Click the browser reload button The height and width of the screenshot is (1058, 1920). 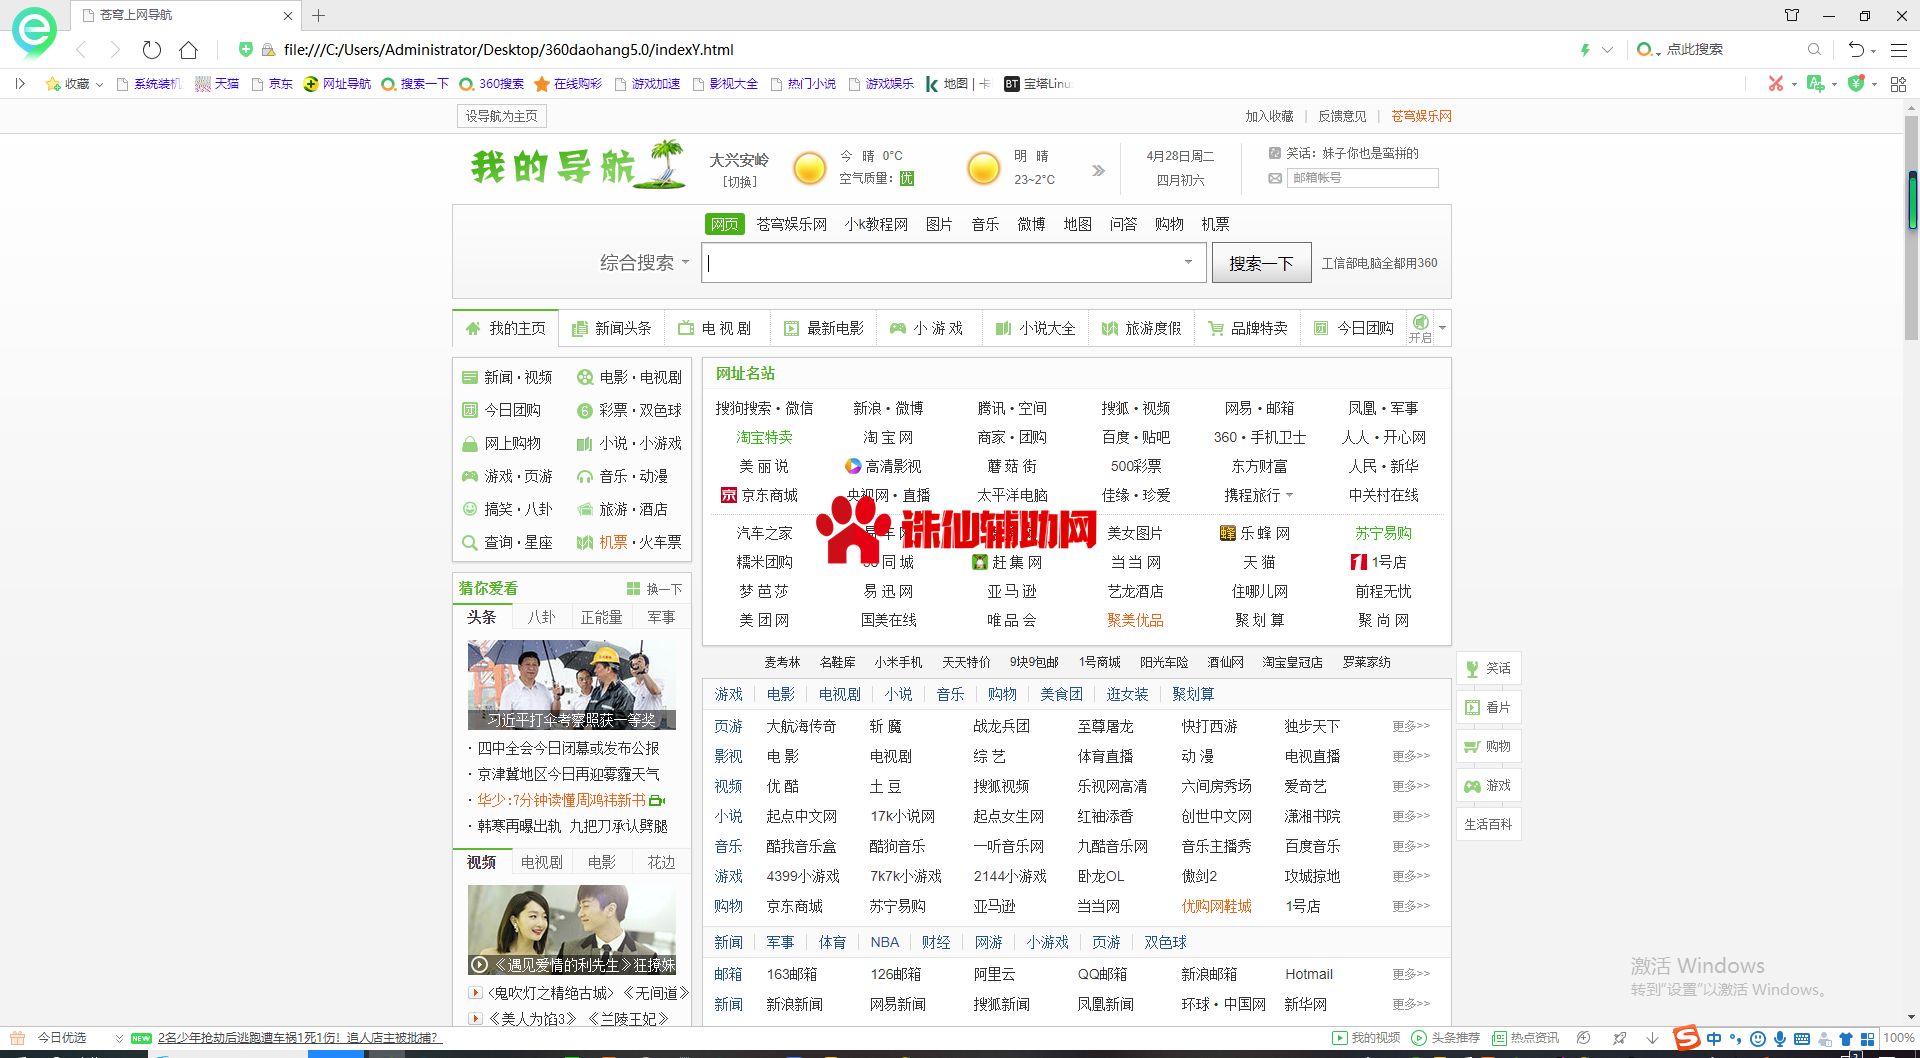click(151, 49)
